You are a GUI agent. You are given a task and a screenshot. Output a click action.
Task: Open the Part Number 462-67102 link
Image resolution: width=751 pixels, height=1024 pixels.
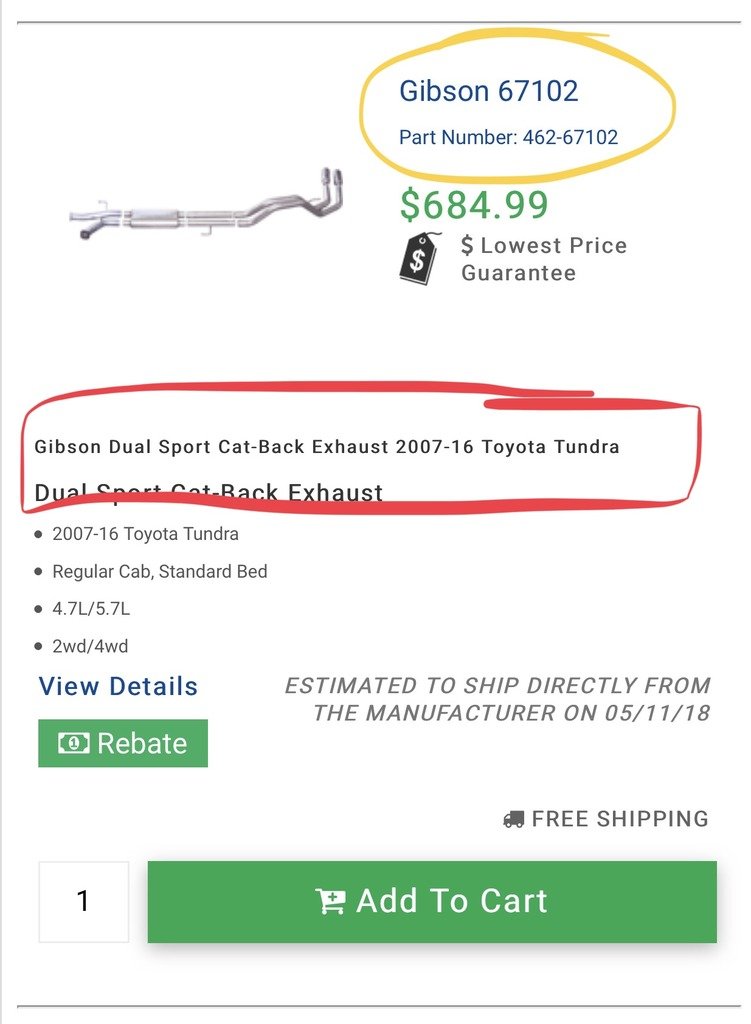(508, 137)
